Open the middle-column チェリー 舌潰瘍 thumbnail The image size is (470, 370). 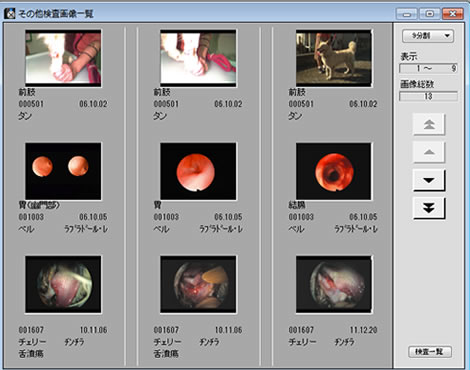198,284
